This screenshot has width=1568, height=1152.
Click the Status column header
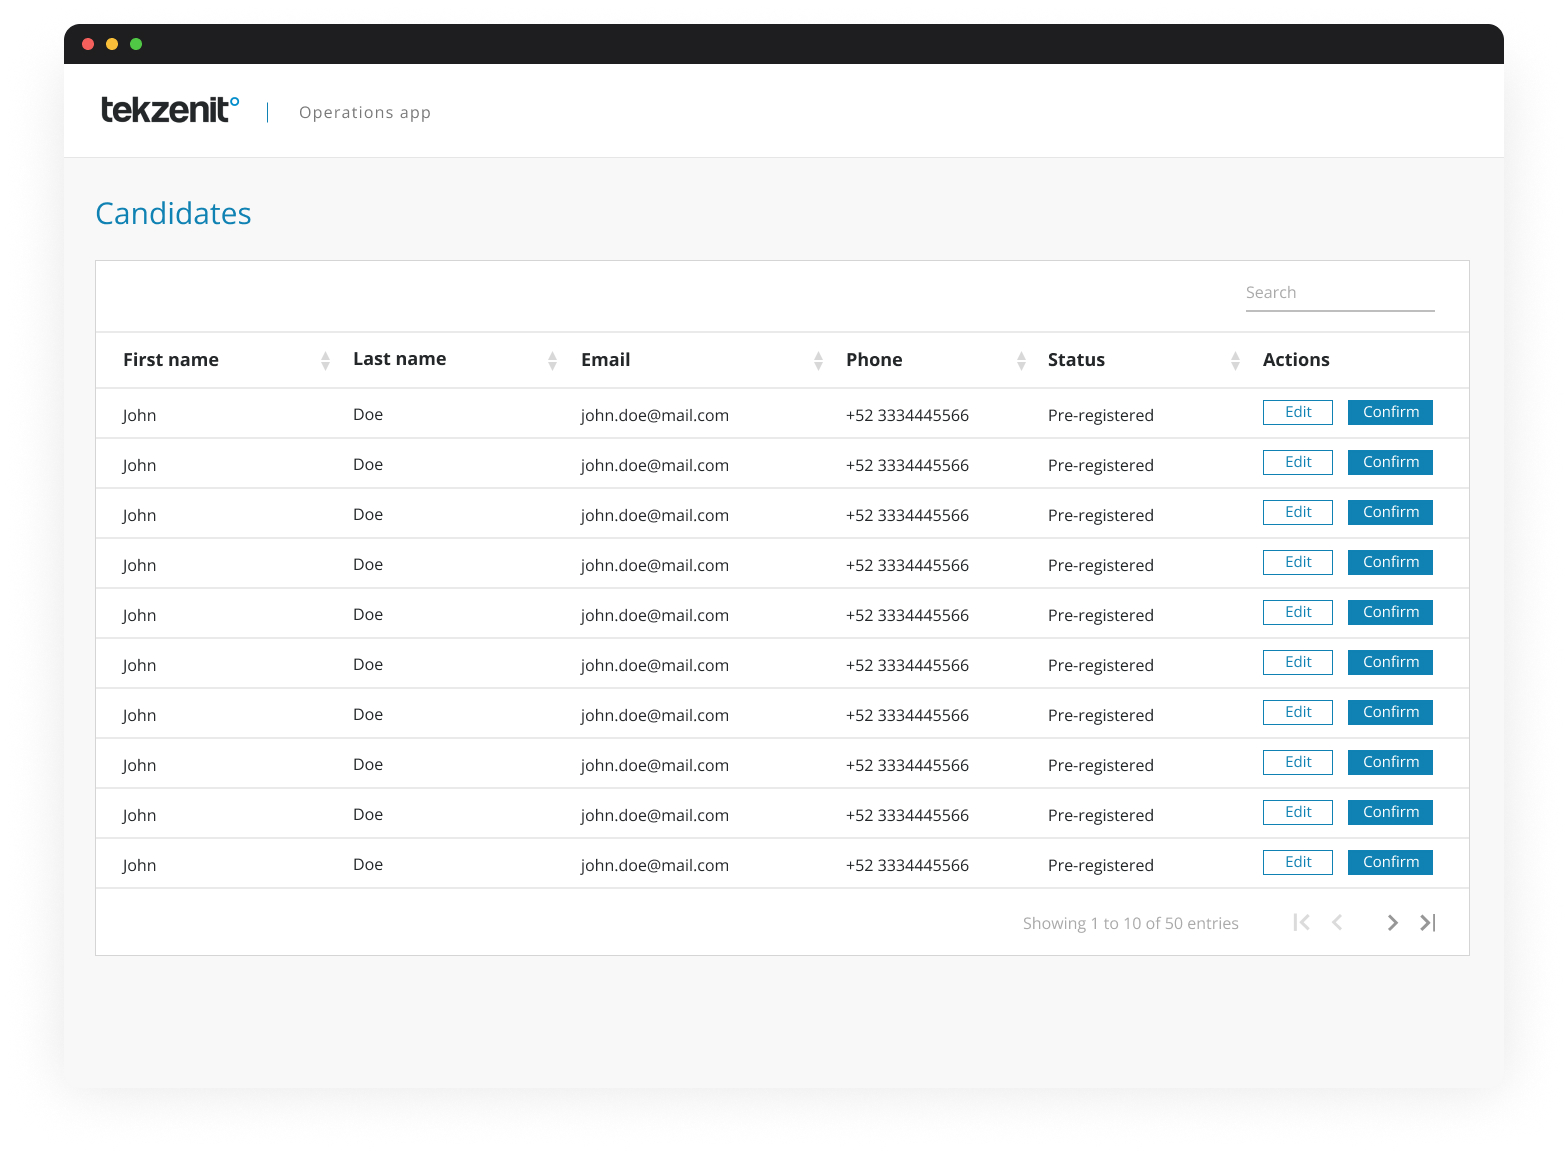pyautogui.click(x=1076, y=360)
